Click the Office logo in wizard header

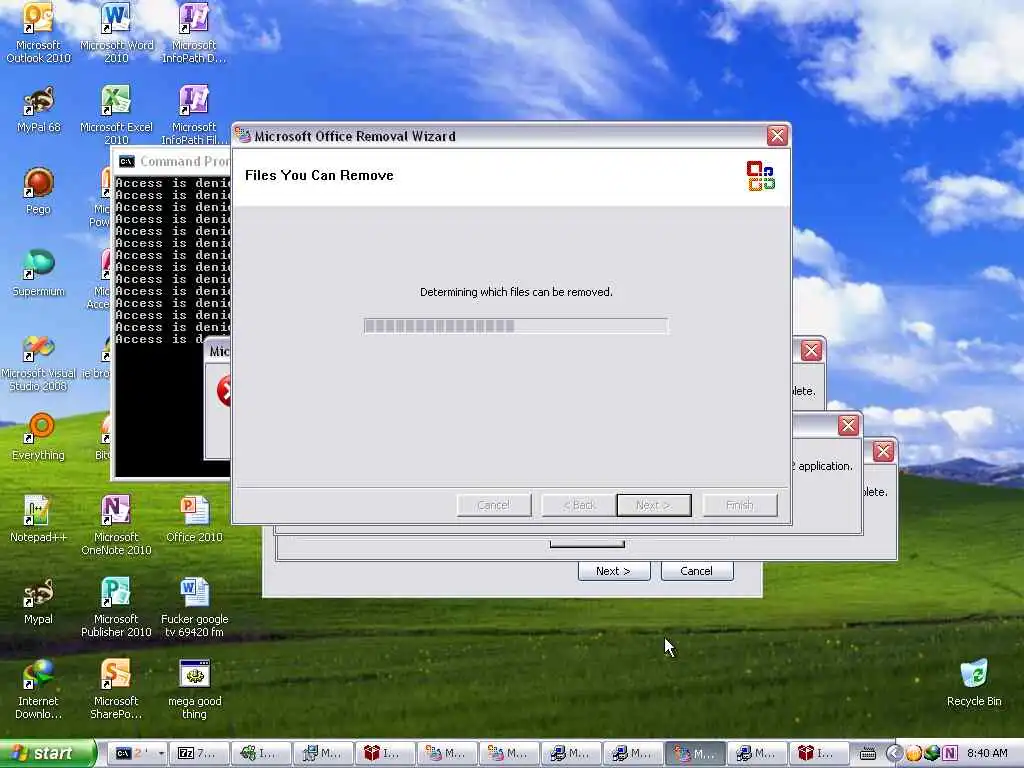coord(761,176)
